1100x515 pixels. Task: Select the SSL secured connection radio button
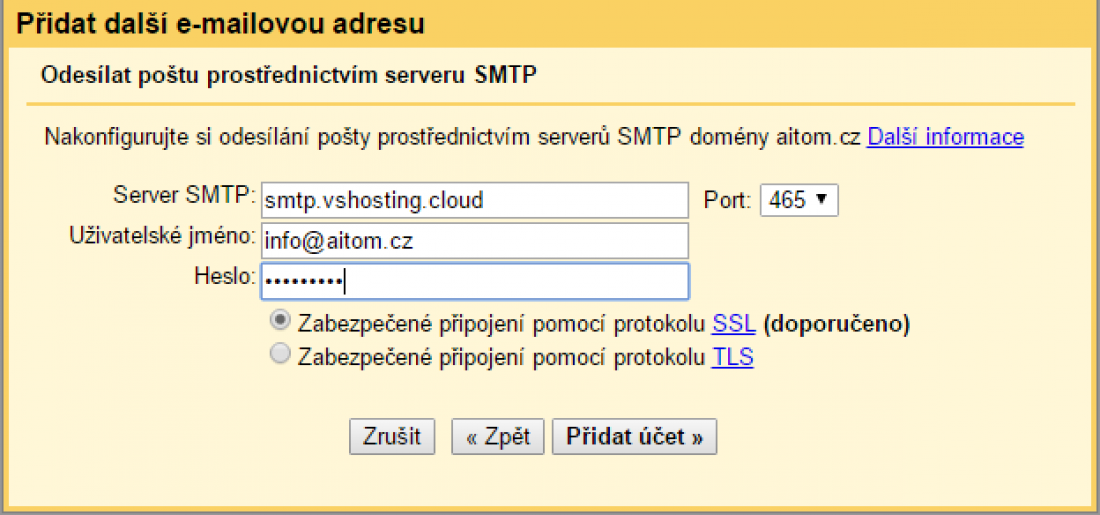tap(281, 322)
